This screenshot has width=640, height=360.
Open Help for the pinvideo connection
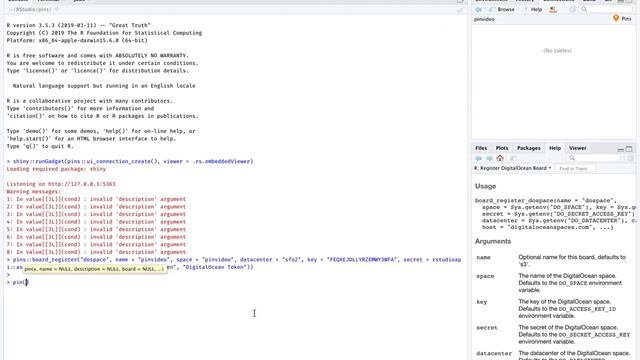[x=533, y=9]
